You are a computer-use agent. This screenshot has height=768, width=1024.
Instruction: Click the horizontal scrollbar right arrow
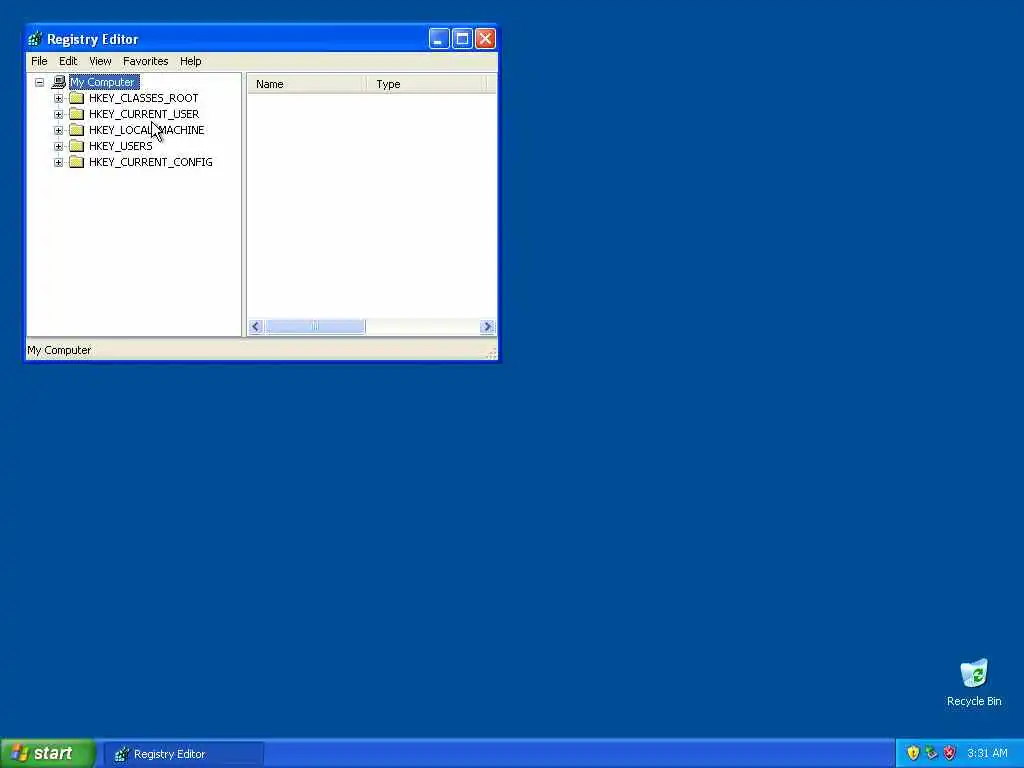pos(487,327)
